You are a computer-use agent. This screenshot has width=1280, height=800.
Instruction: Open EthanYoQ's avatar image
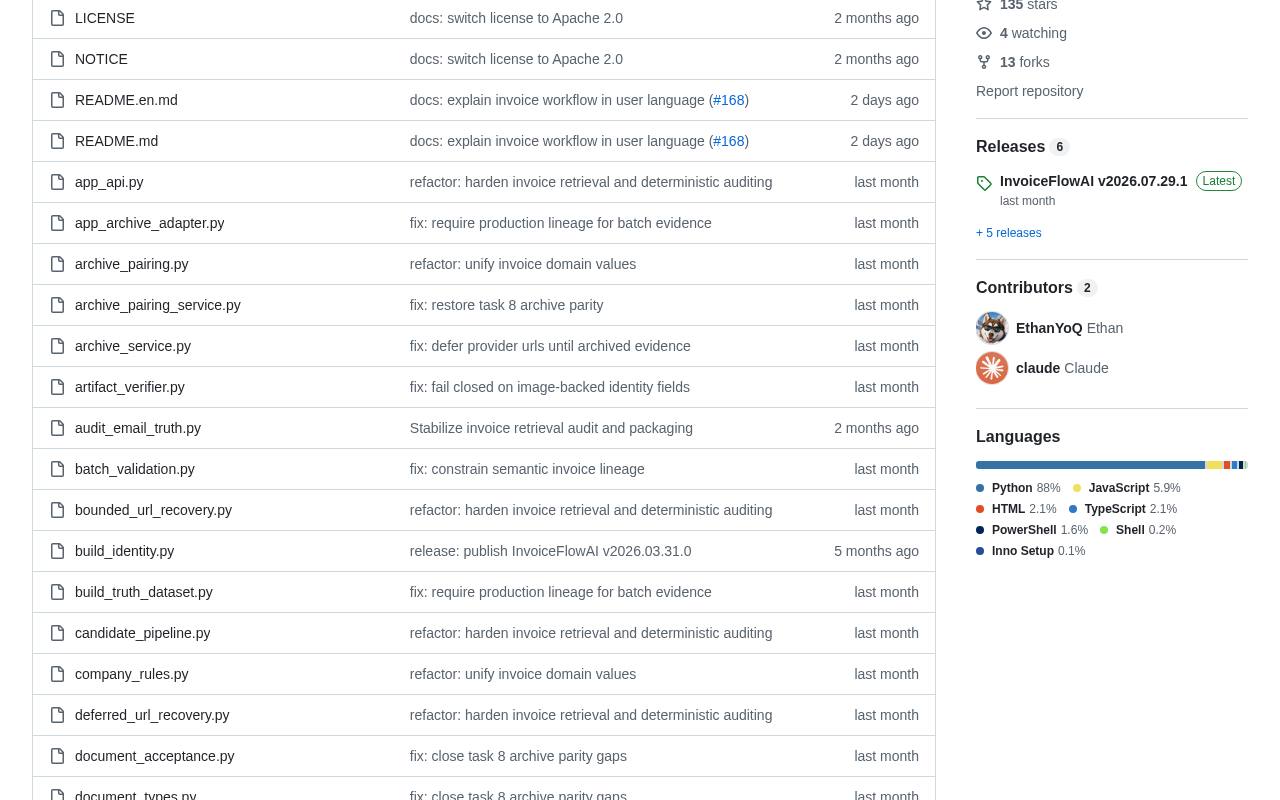(992, 328)
